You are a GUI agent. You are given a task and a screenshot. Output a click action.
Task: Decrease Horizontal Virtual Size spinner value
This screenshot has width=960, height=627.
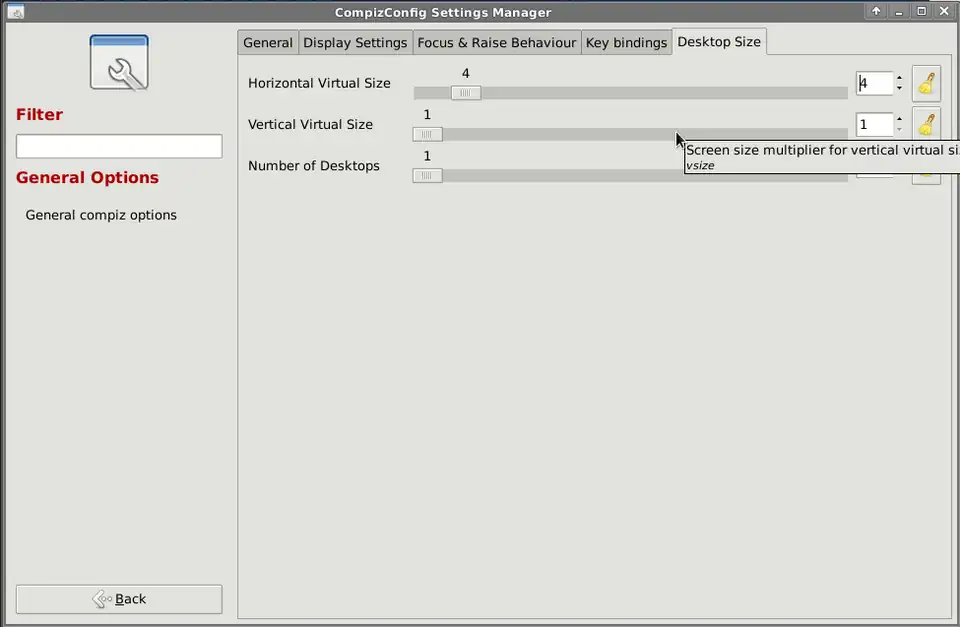pyautogui.click(x=899, y=89)
